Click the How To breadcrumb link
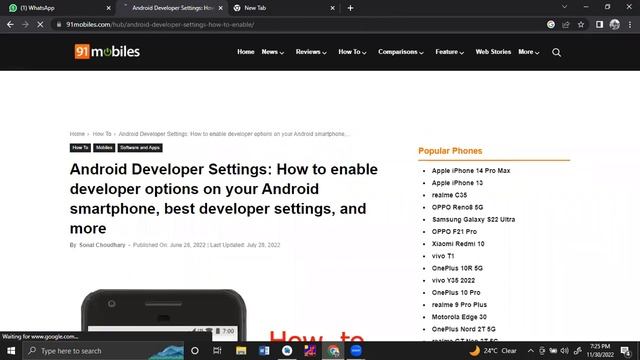 click(x=102, y=134)
